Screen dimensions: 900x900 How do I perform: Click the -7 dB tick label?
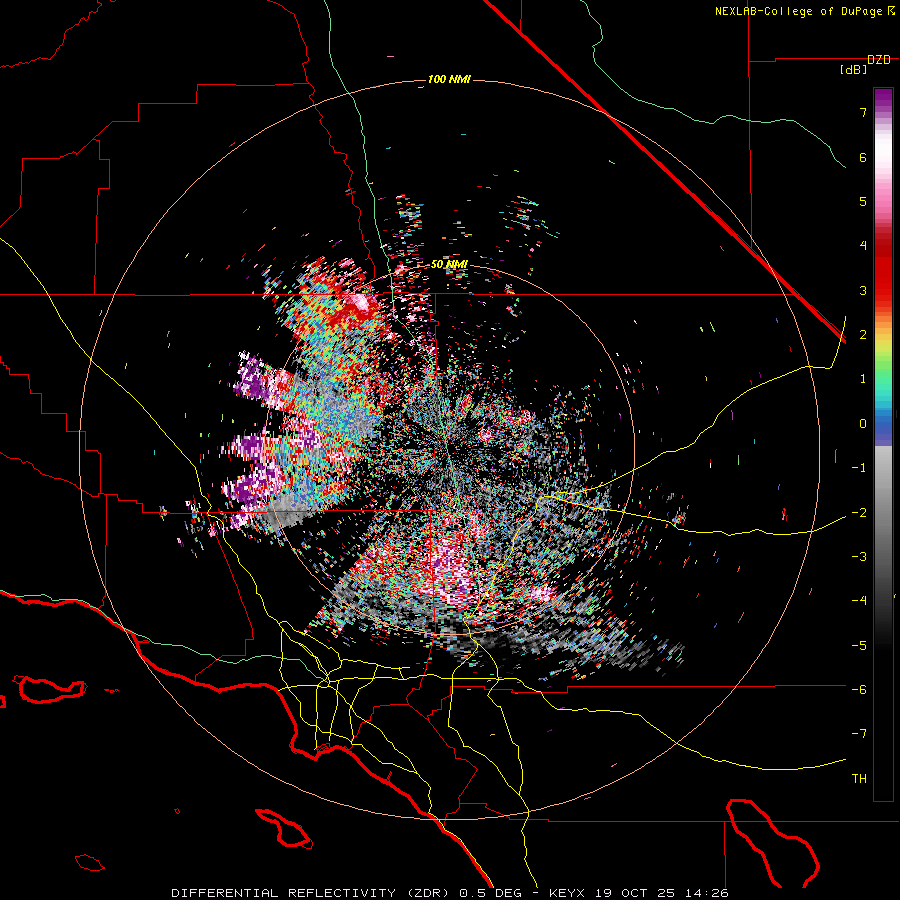859,734
